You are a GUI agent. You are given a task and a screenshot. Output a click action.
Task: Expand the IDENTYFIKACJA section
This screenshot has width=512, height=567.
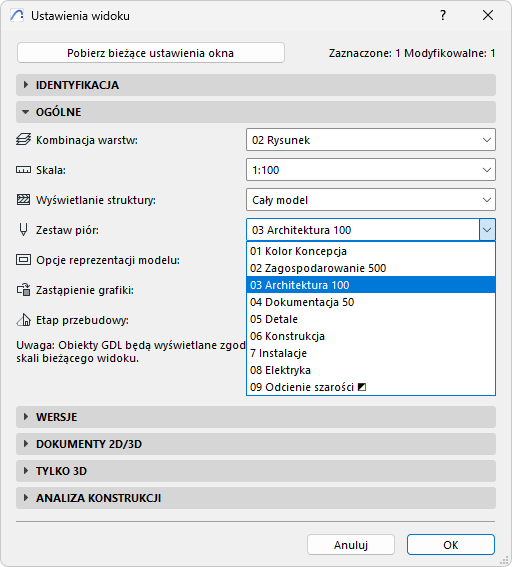(256, 85)
